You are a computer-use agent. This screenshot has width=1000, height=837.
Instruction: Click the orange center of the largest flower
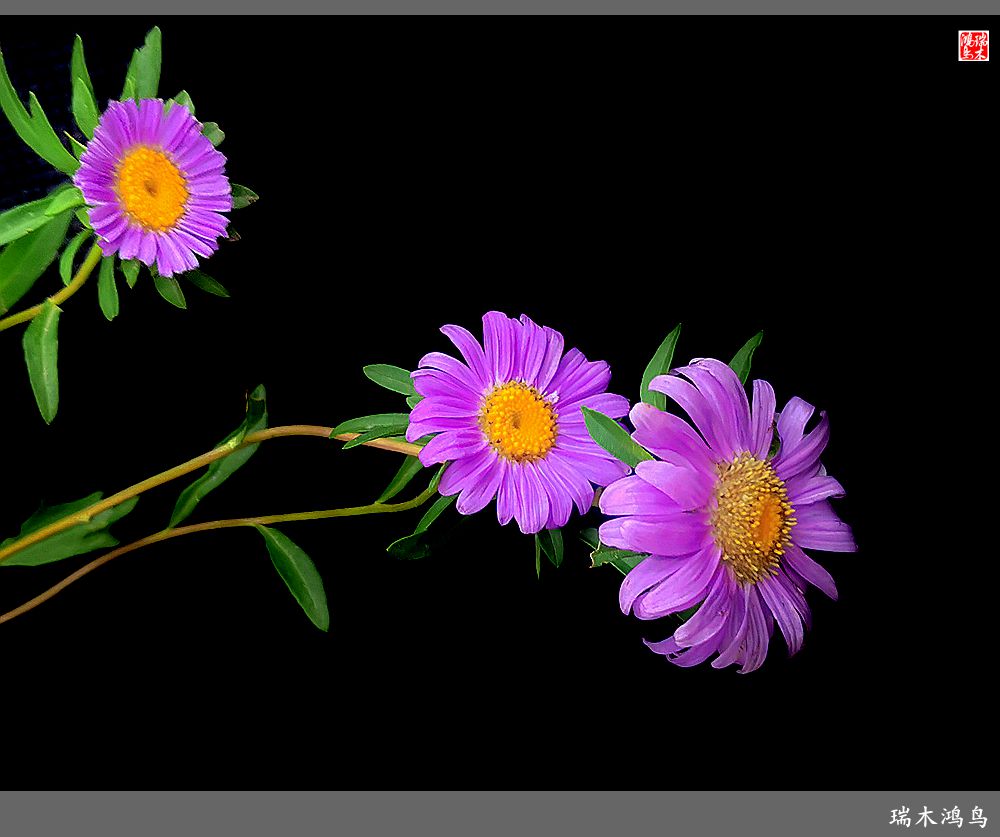tap(755, 518)
